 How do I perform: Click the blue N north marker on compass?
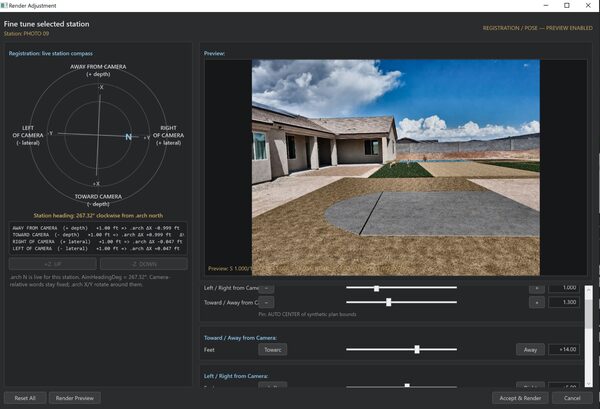click(129, 137)
